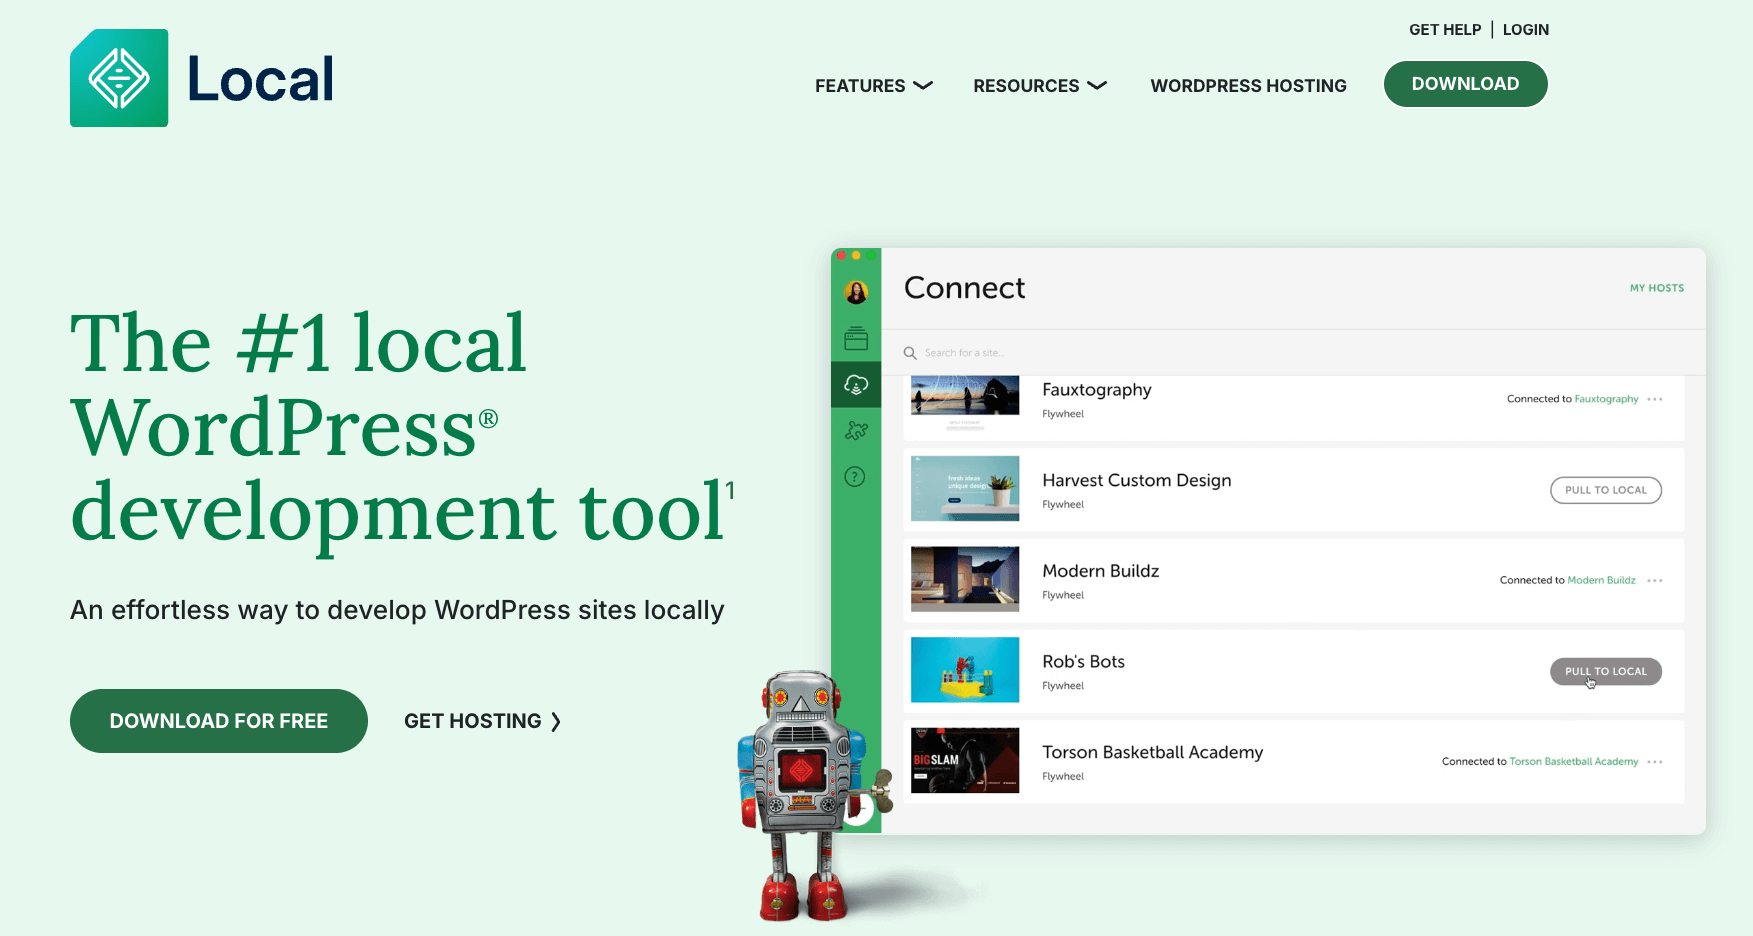This screenshot has width=1753, height=936.
Task: Follow the Get Hosting link
Action: click(x=482, y=721)
